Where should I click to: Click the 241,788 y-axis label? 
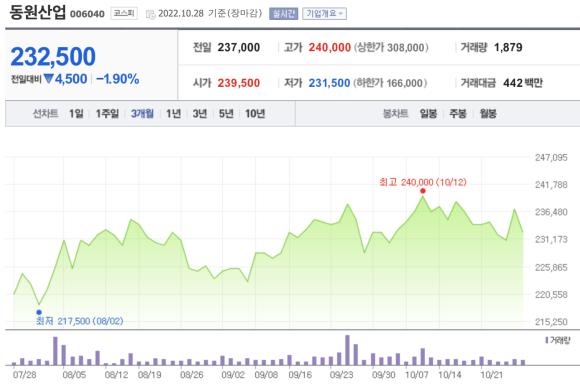[x=551, y=185]
